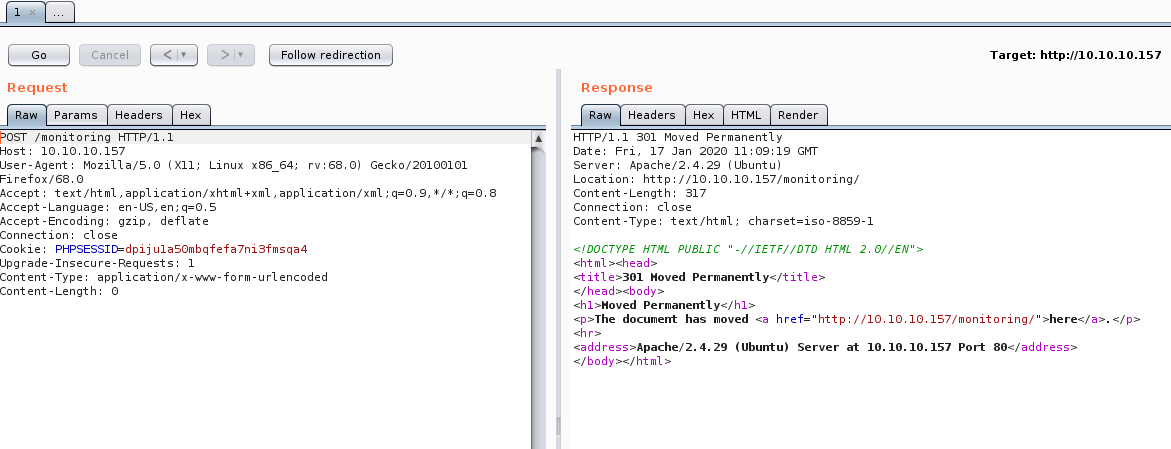Viewport: 1171px width, 449px height.
Task: Click the Response heading
Action: 617,87
